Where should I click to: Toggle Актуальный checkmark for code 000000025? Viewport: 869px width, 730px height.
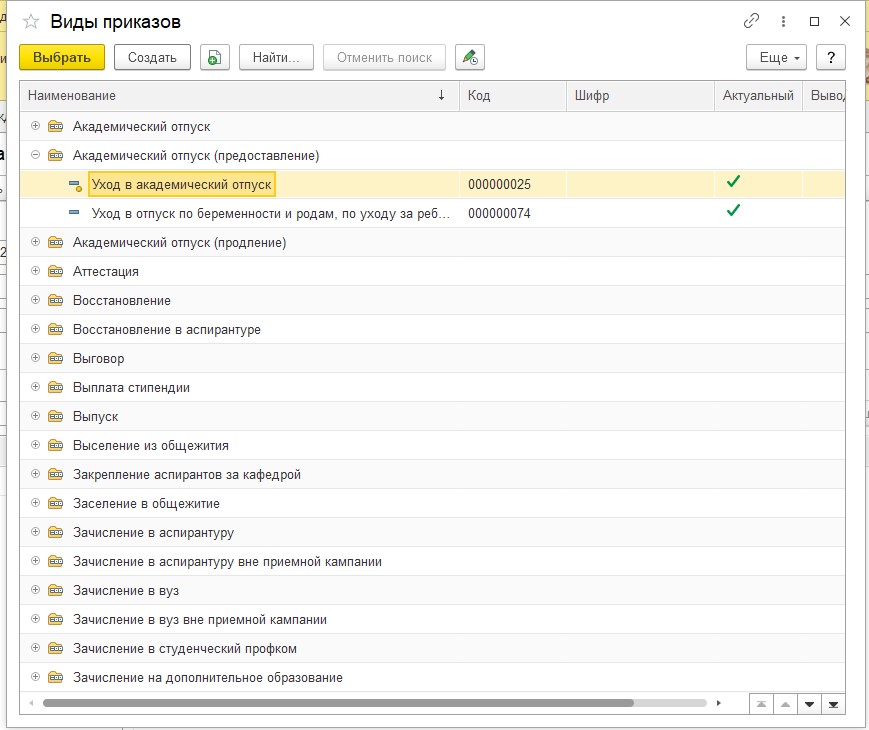733,181
